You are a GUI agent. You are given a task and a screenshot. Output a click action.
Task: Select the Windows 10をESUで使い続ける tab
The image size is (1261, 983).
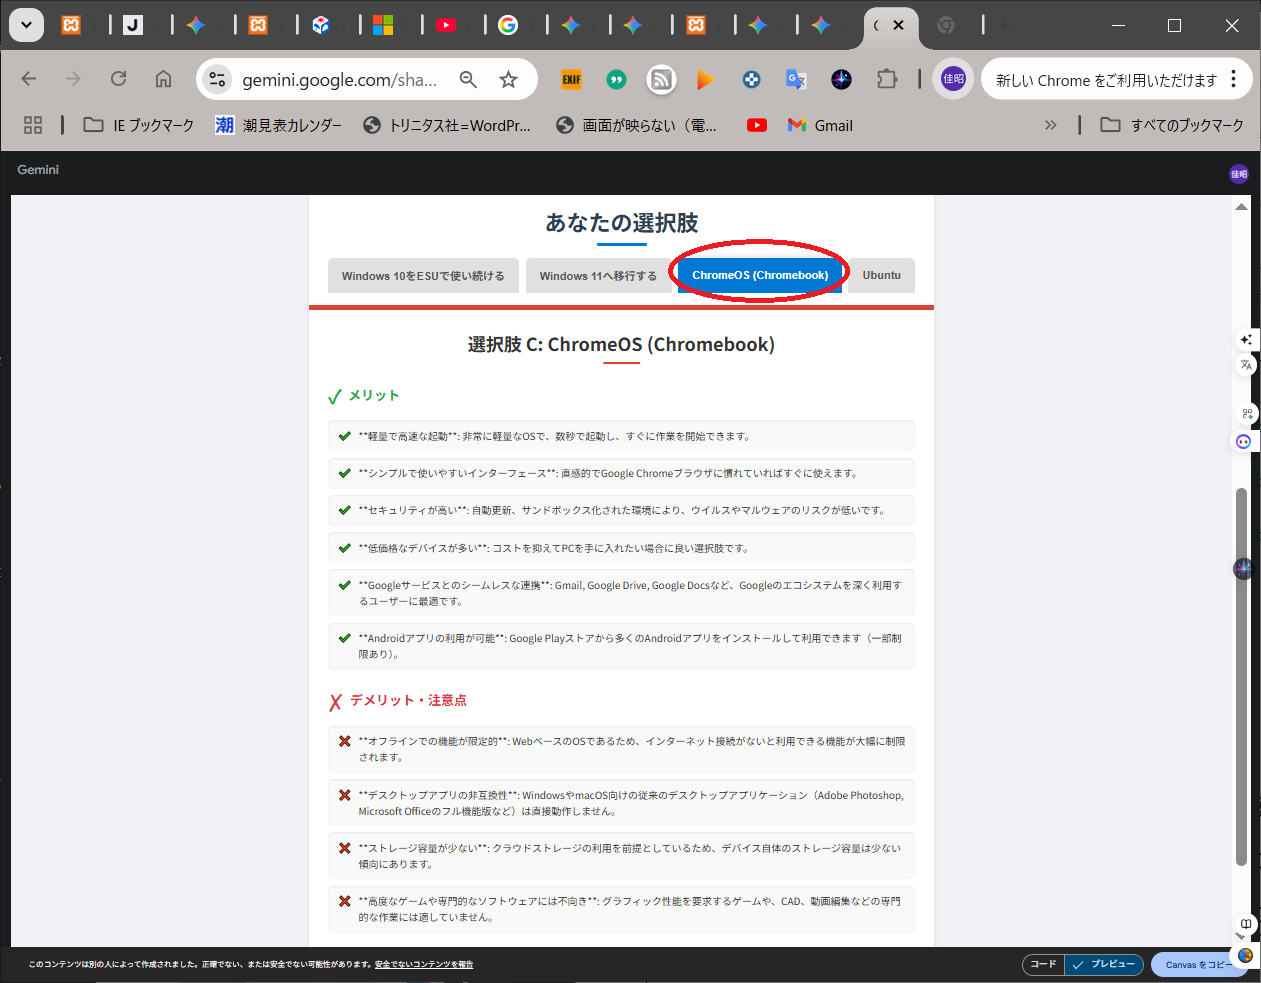click(423, 276)
